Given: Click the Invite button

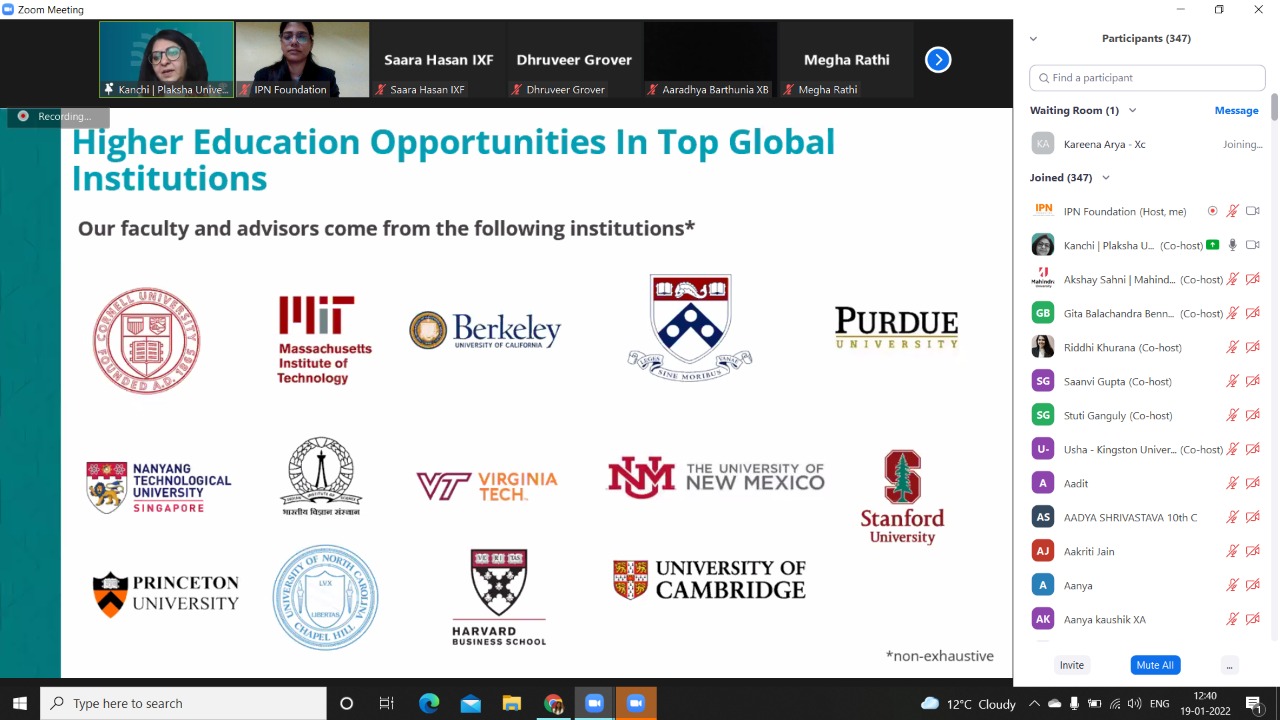Looking at the screenshot, I should click(x=1071, y=665).
